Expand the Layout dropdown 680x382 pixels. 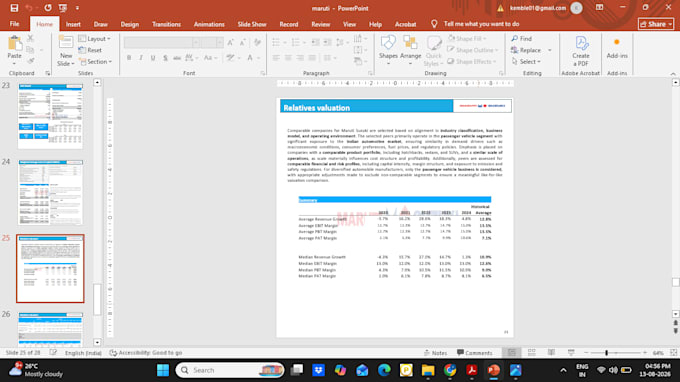(x=95, y=39)
